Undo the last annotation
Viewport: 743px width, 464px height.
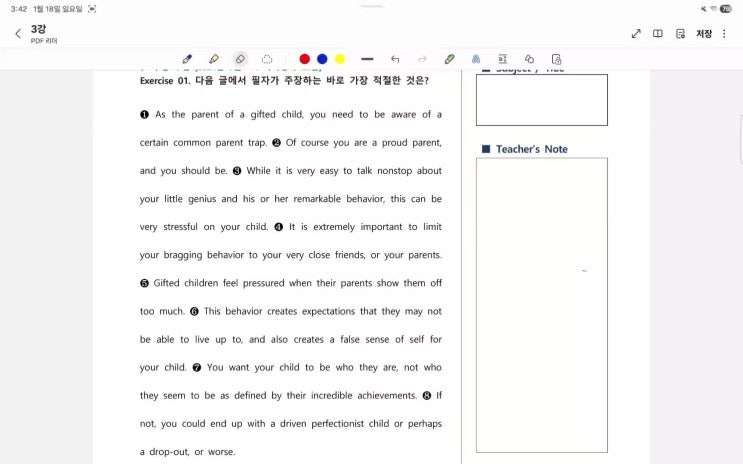point(395,59)
